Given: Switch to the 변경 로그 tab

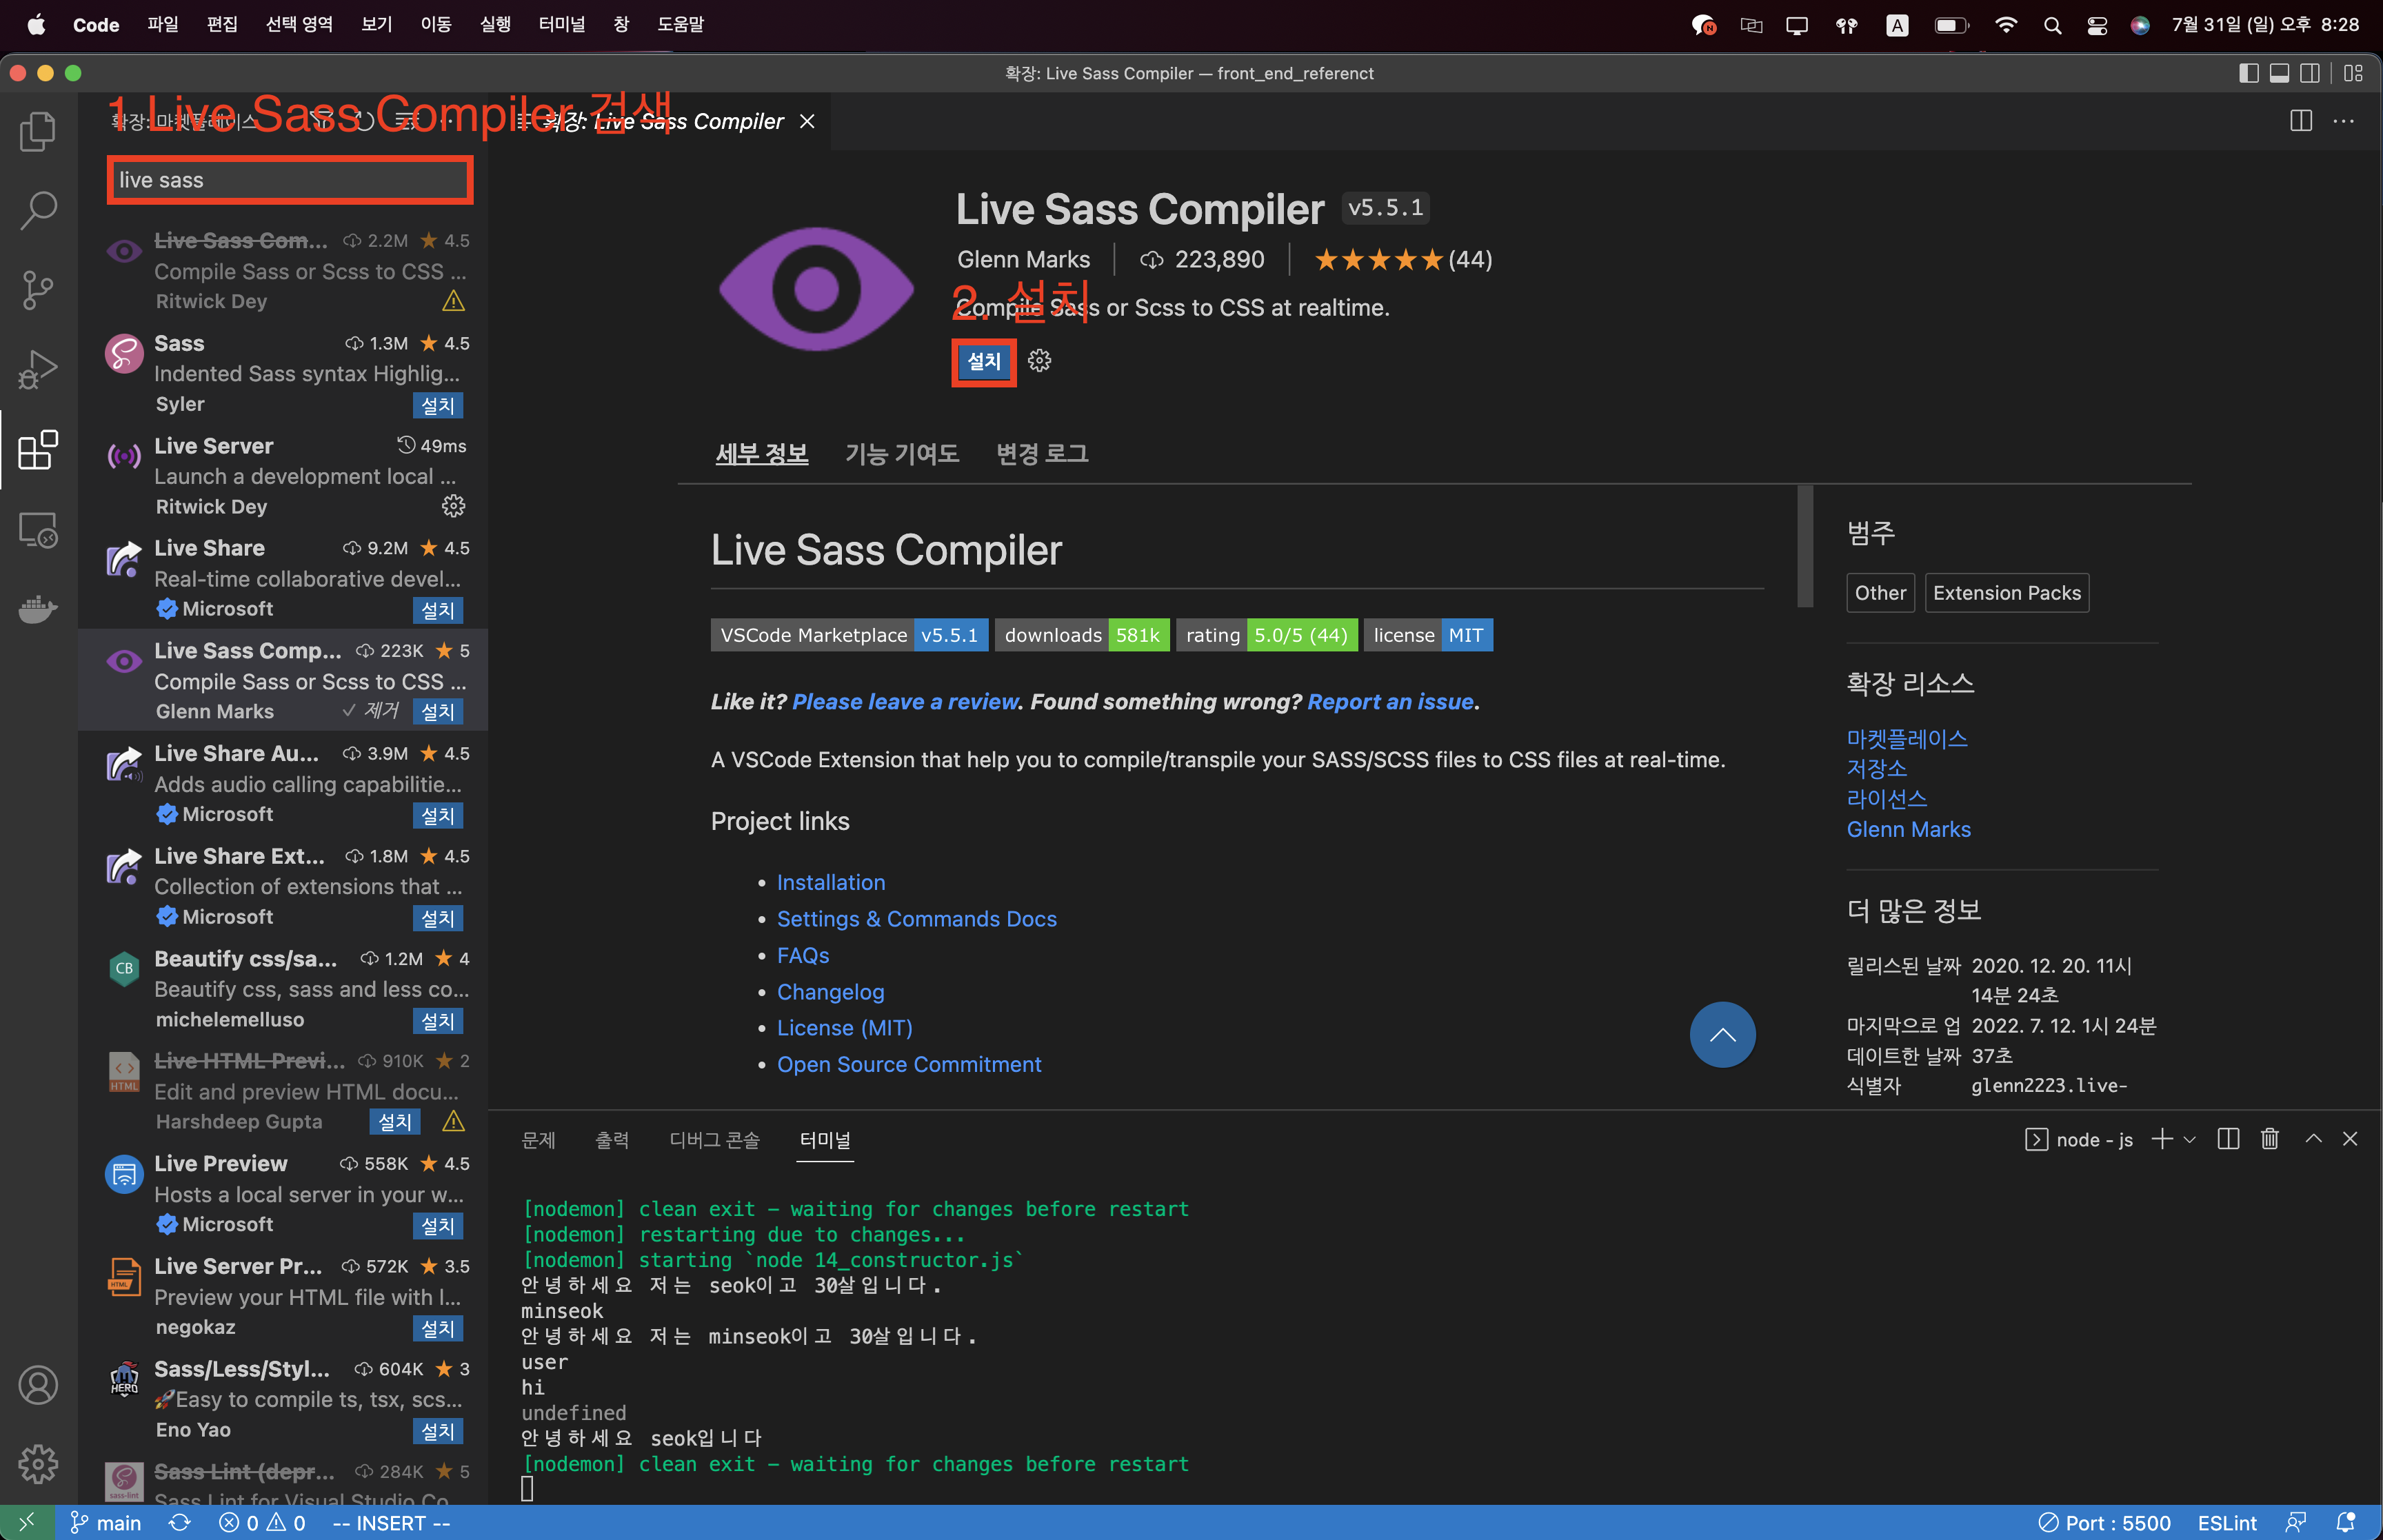Looking at the screenshot, I should coord(1041,454).
